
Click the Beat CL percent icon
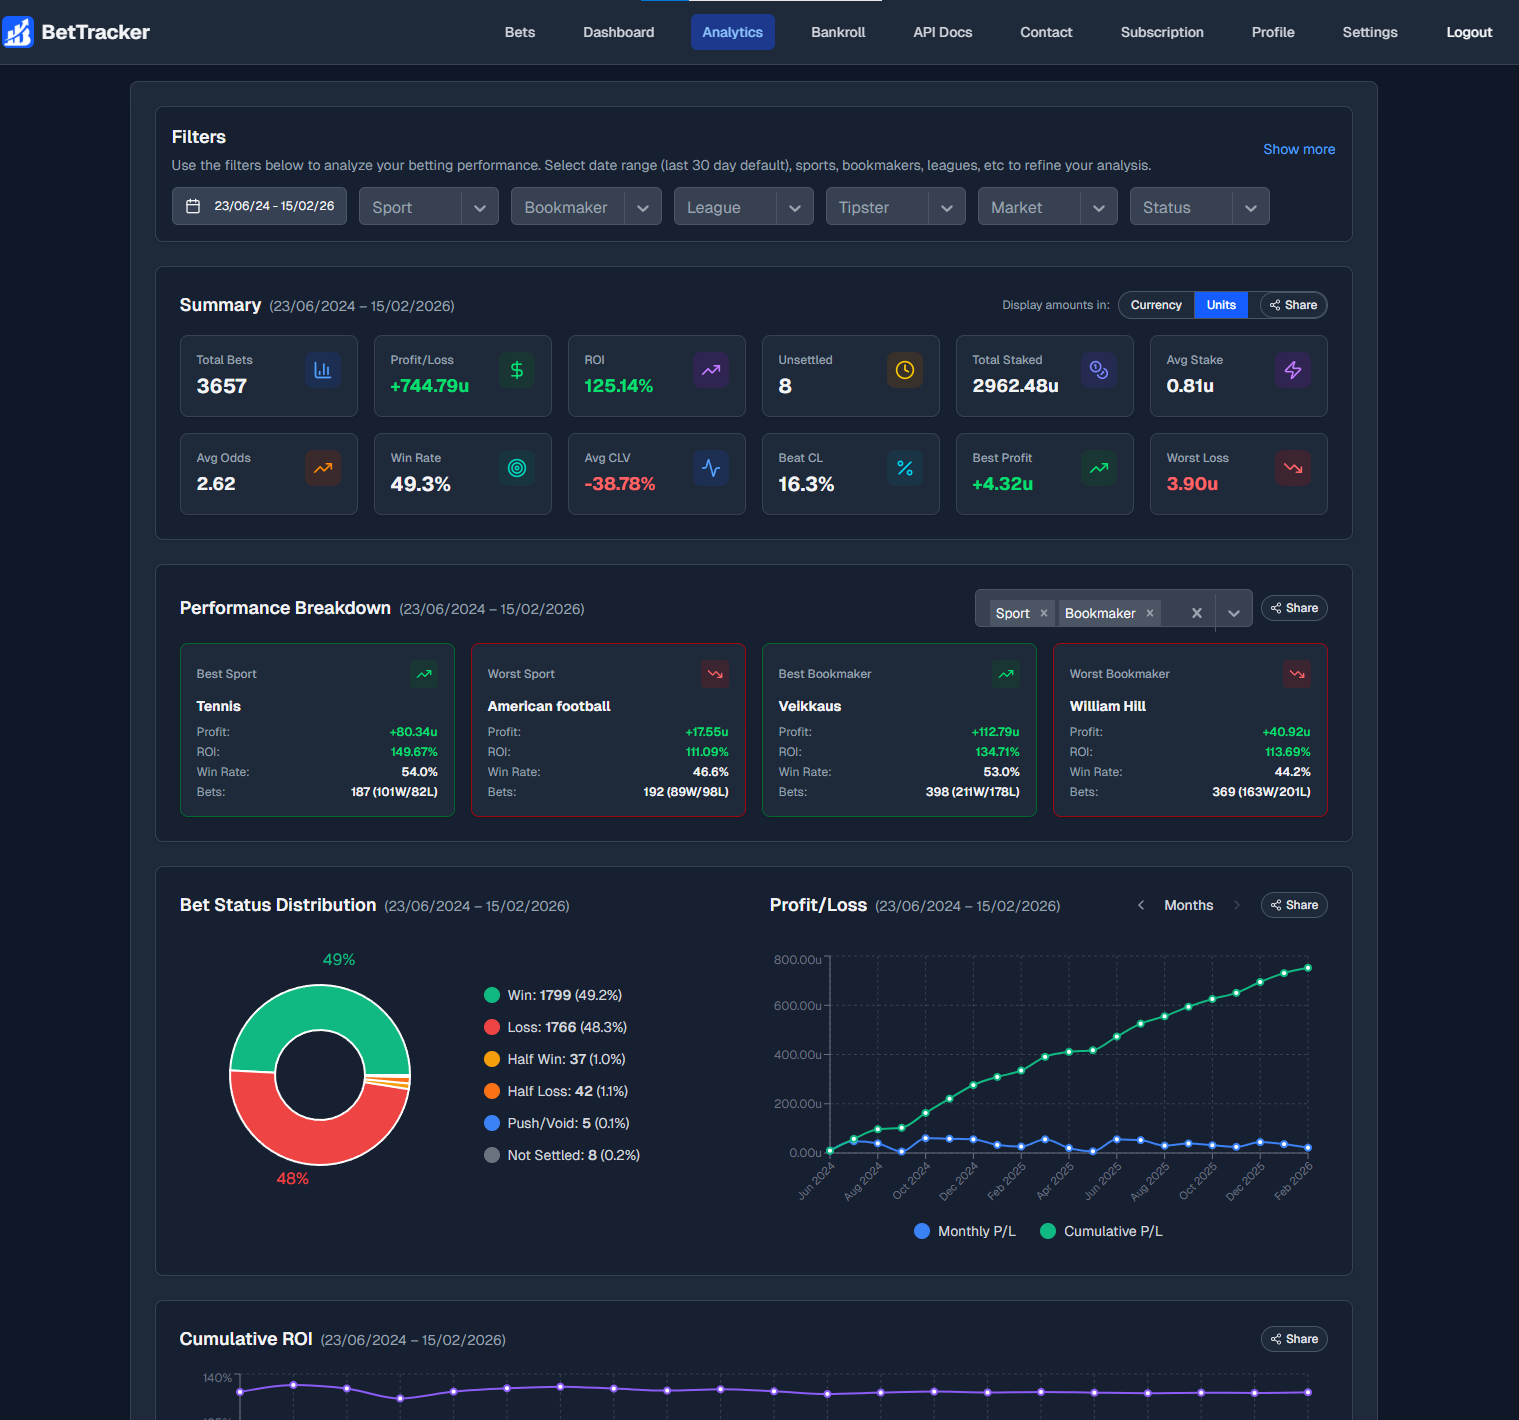pyautogui.click(x=904, y=468)
